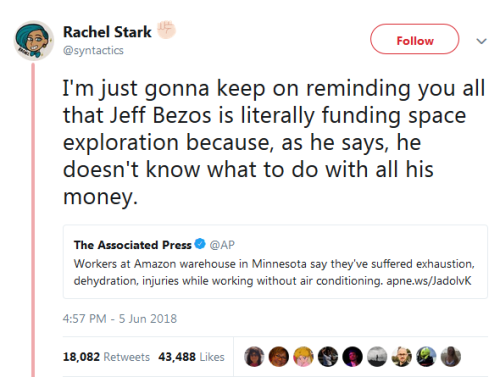500x377 pixels.
Task: View the 18,082 Retweets list
Action: click(x=106, y=357)
